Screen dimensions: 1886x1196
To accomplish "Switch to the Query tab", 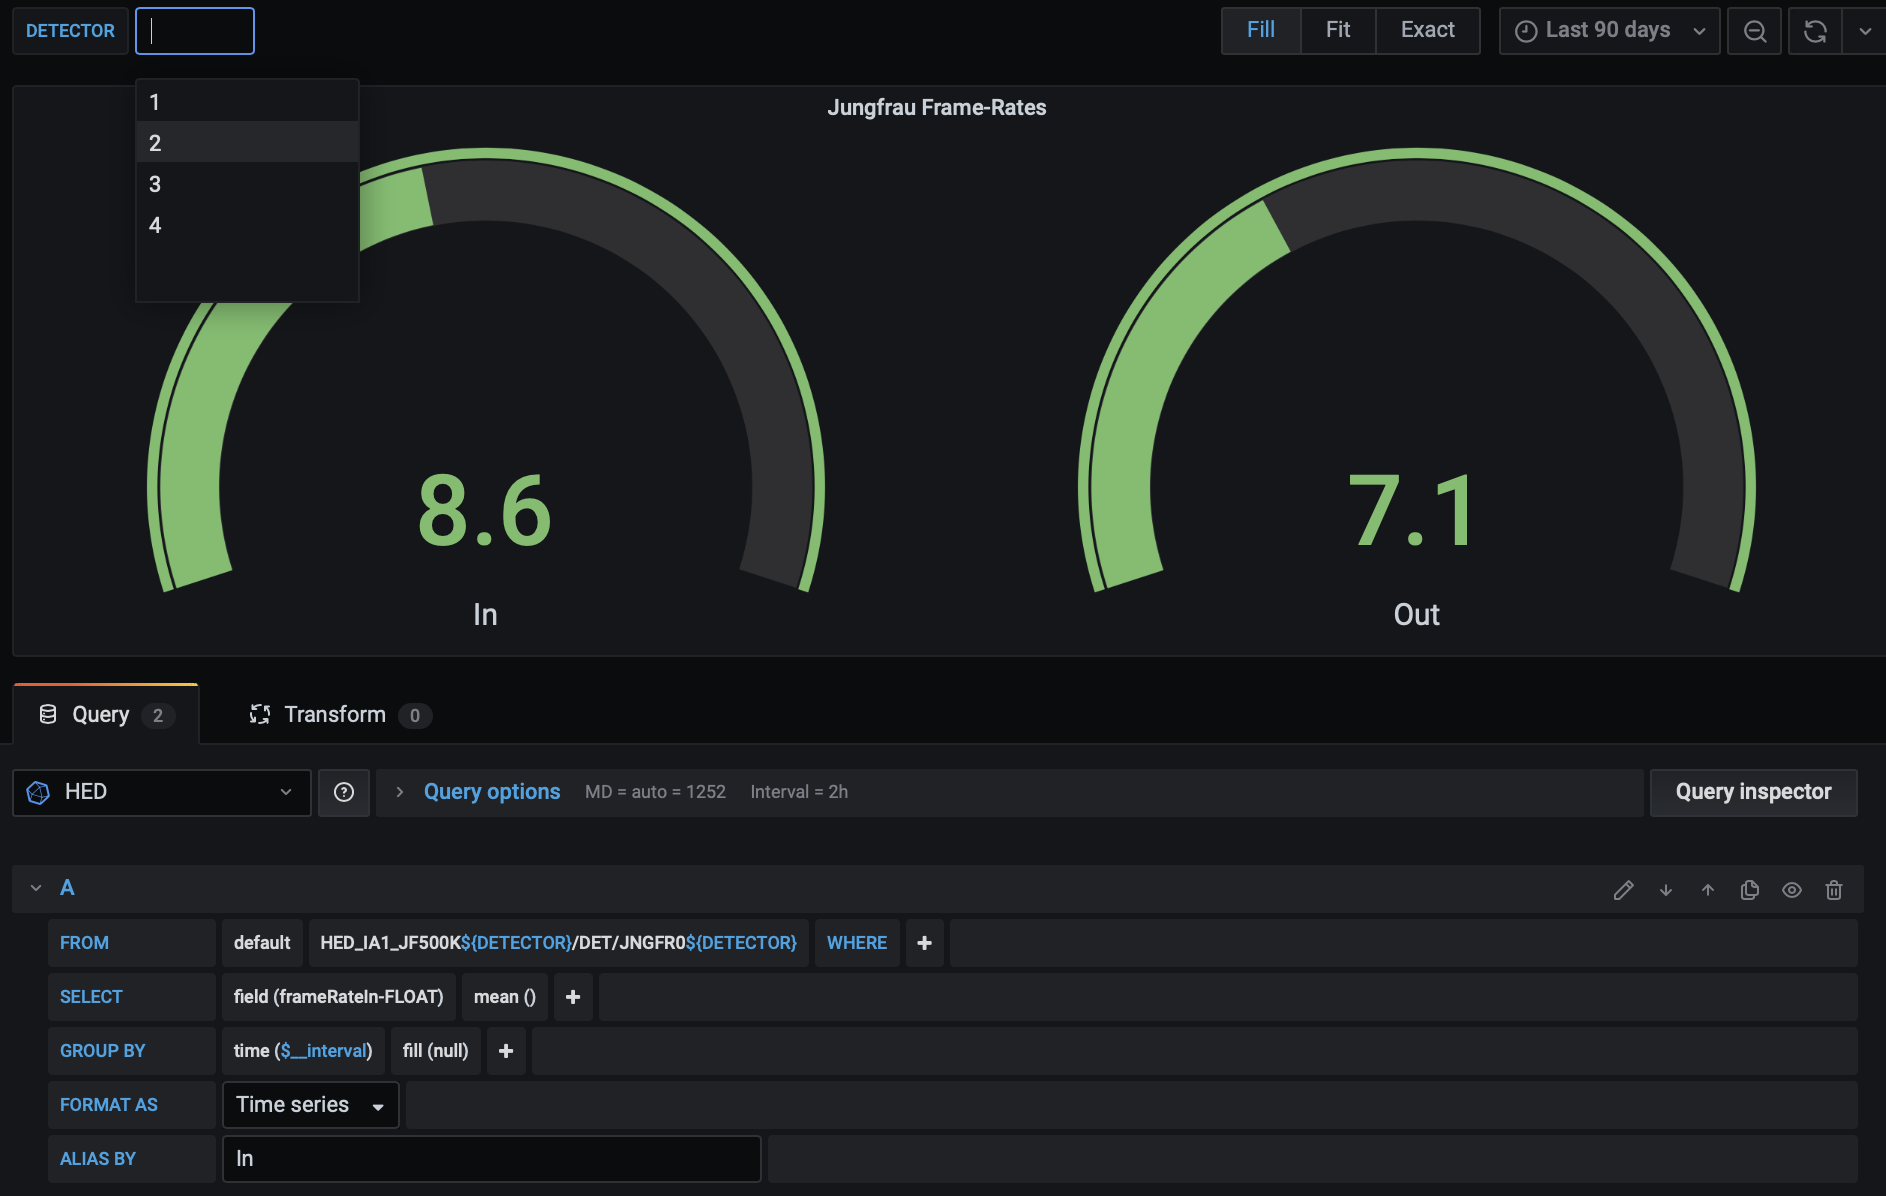I will 106,714.
